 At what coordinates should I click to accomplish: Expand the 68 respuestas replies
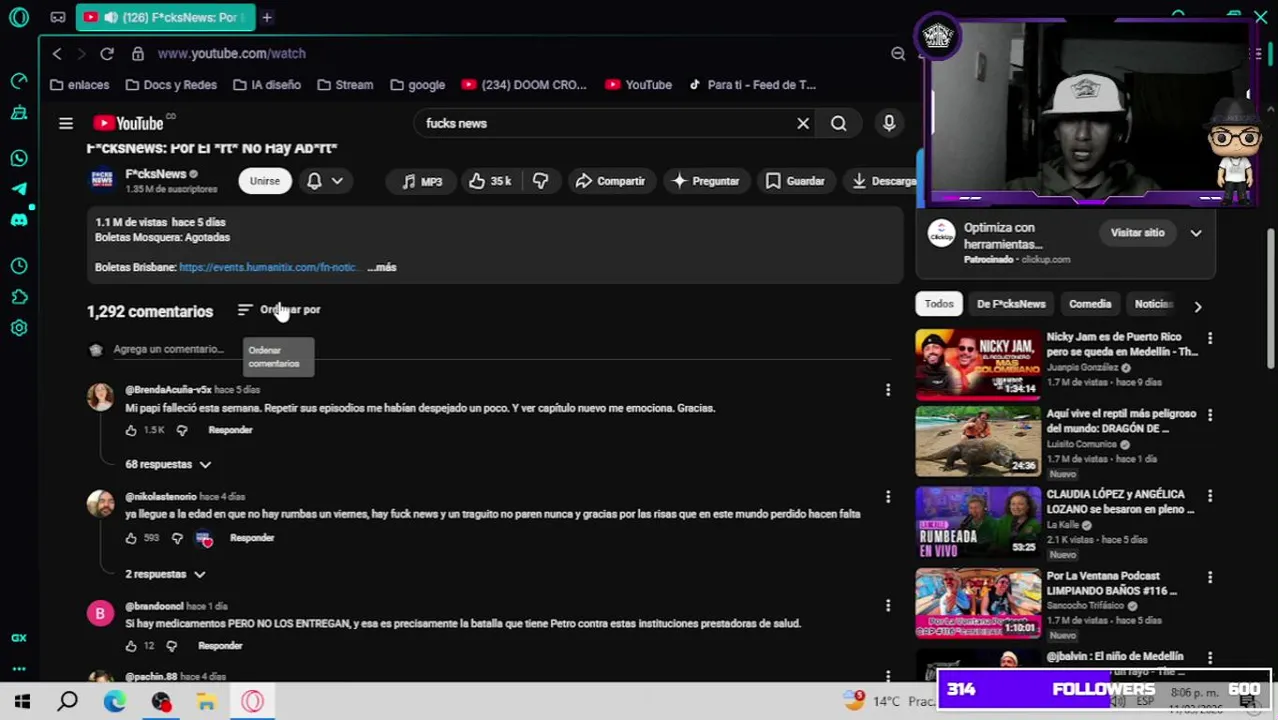coord(168,464)
